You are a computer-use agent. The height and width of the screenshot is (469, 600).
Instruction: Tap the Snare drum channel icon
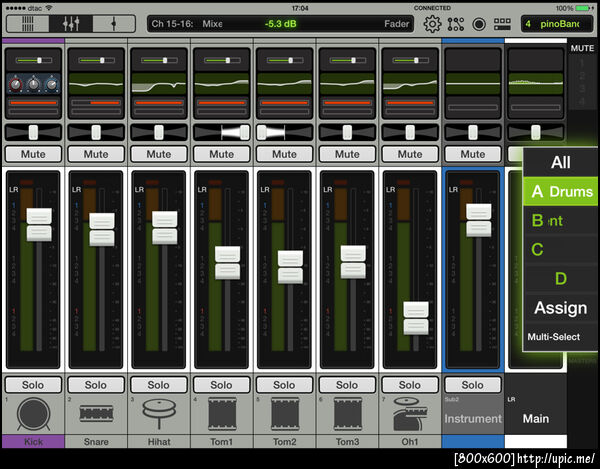(x=96, y=413)
